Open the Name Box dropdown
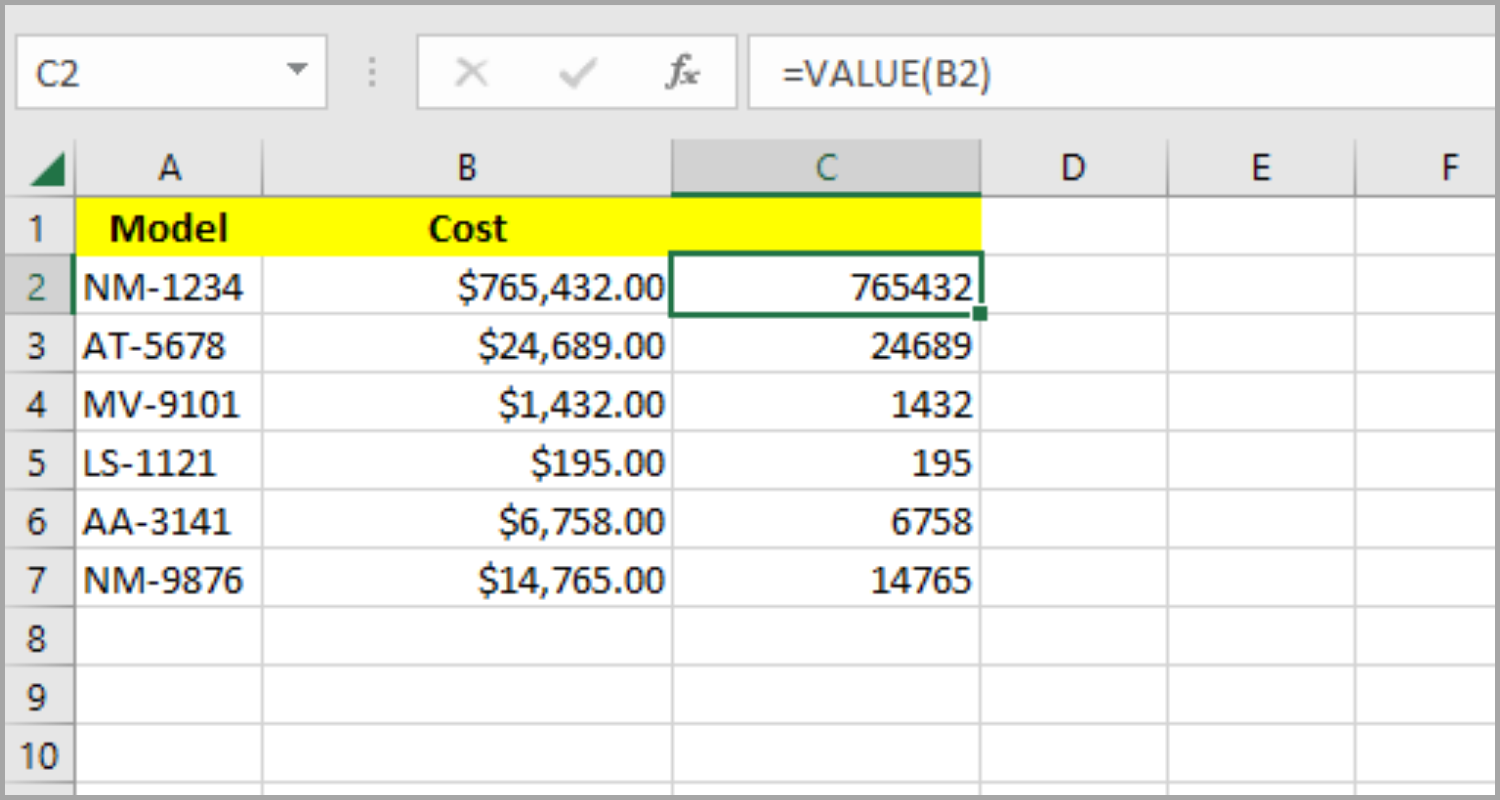 pos(298,70)
